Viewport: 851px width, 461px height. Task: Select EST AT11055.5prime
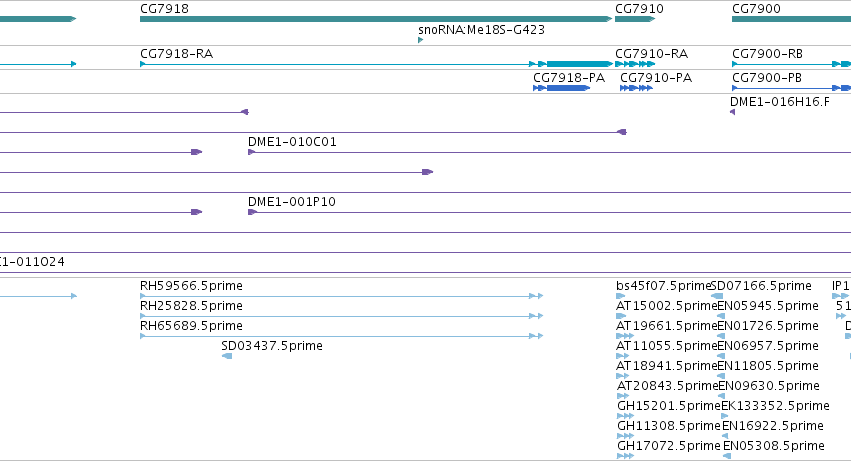click(667, 346)
